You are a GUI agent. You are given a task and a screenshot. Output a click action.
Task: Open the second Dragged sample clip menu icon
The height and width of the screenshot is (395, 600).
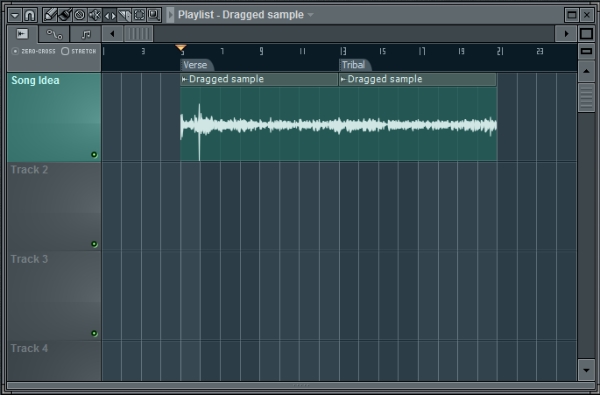coord(343,79)
